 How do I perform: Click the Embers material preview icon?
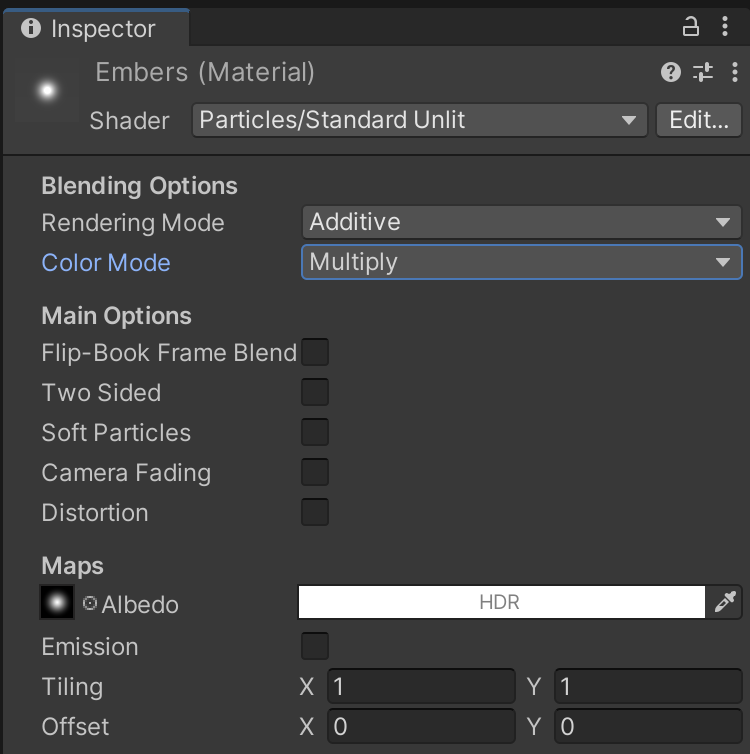coord(46,92)
